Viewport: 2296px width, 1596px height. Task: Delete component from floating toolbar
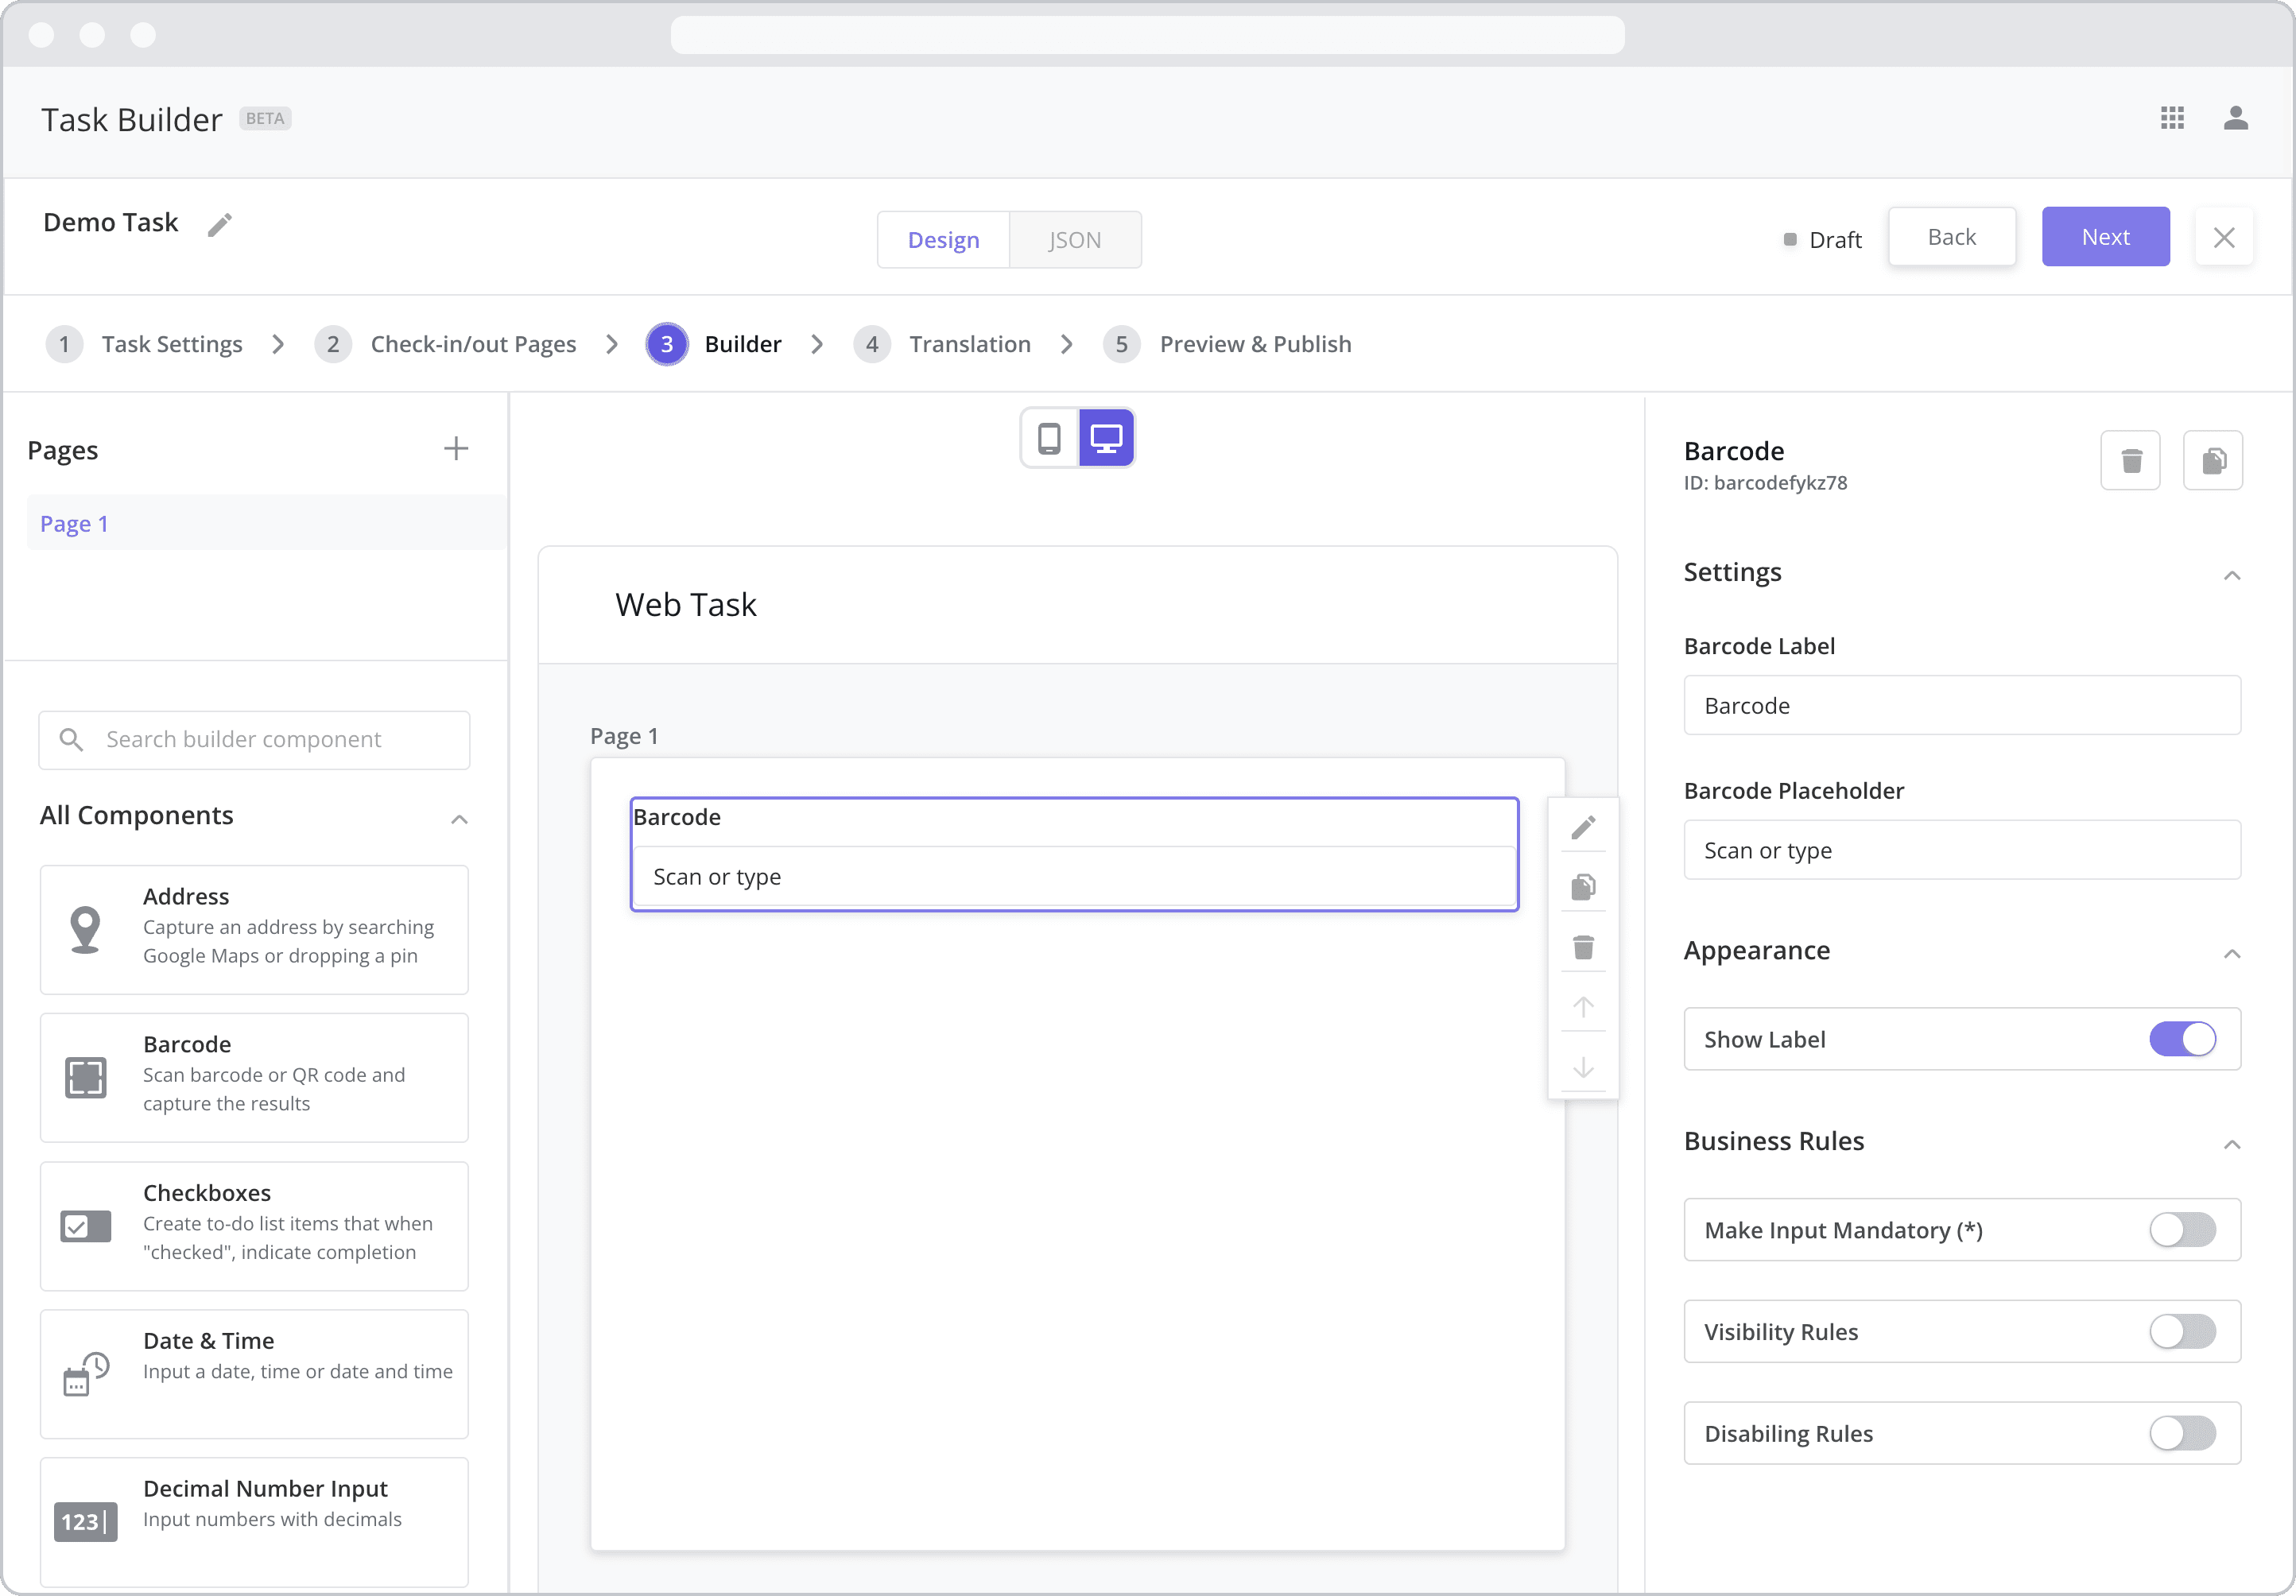click(x=1583, y=947)
